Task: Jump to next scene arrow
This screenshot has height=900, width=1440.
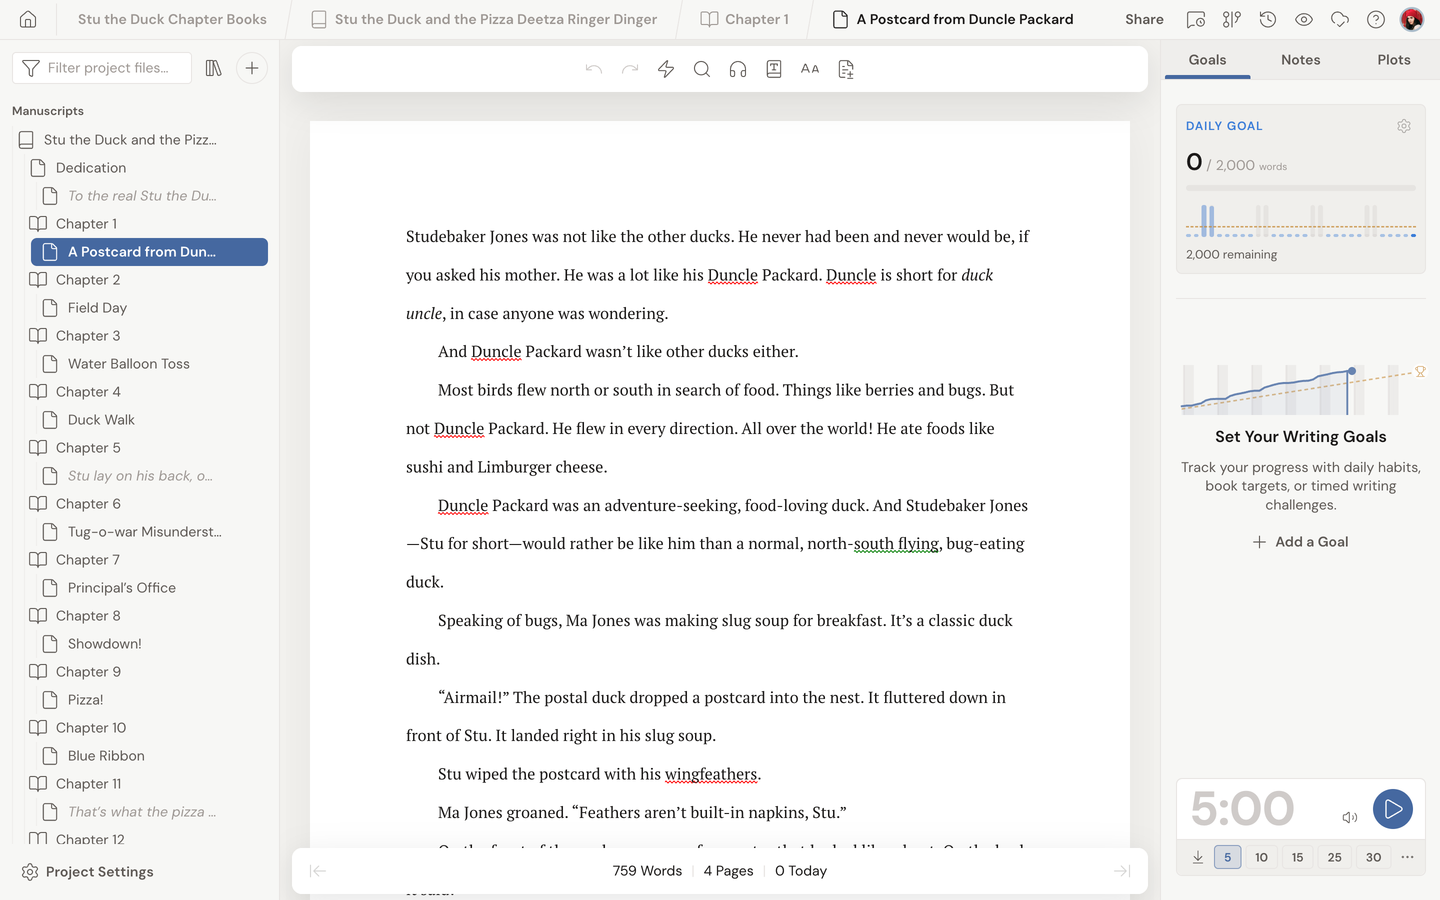Action: coord(1122,871)
